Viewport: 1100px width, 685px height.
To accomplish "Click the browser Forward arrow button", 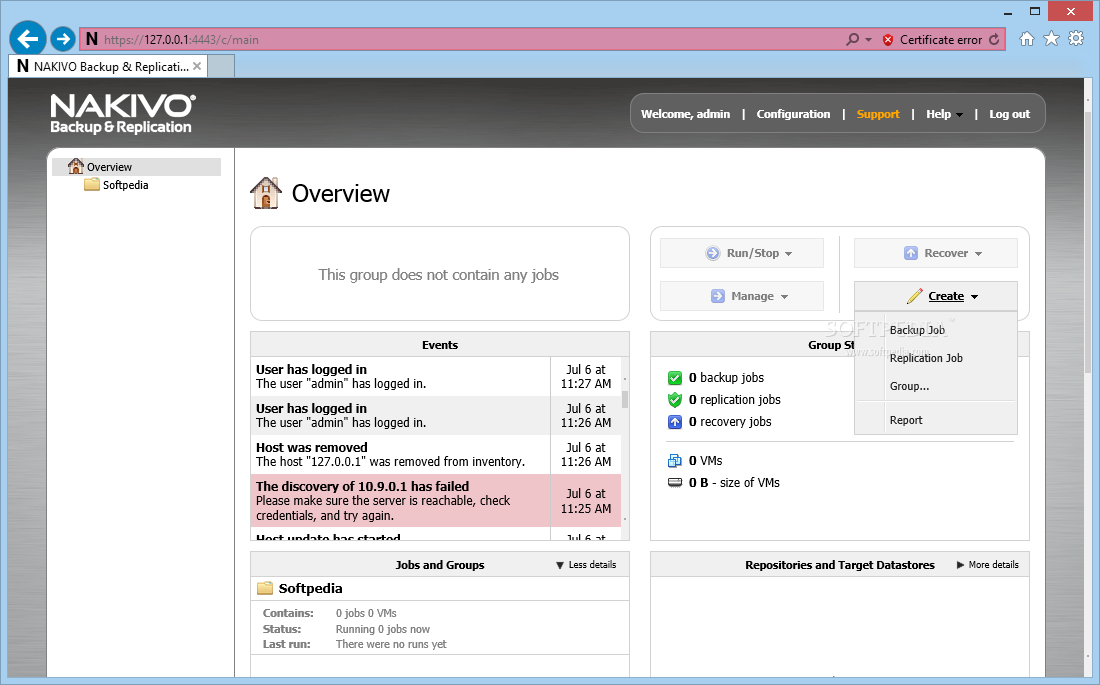I will coord(62,39).
